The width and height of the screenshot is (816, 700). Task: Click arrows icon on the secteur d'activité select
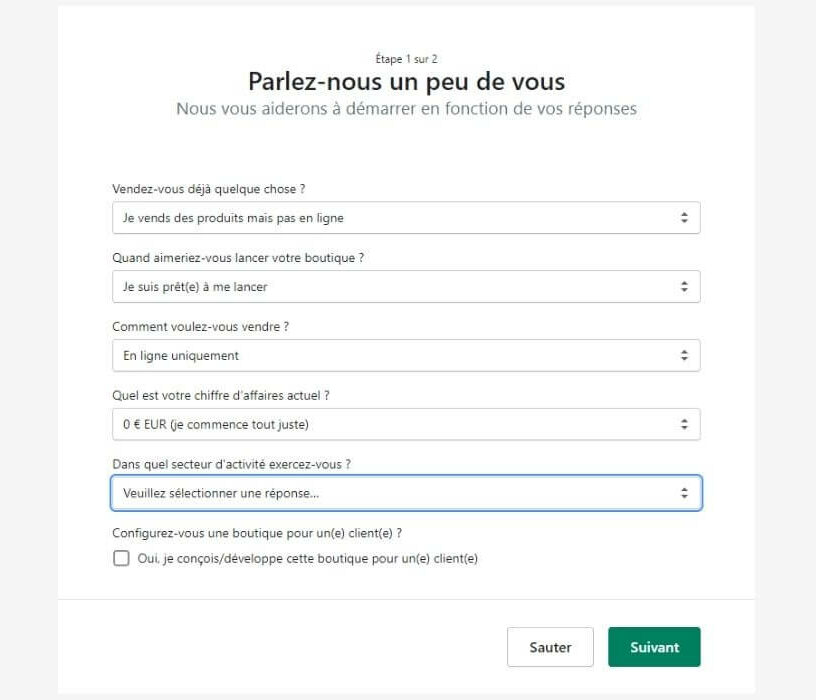pyautogui.click(x=684, y=493)
